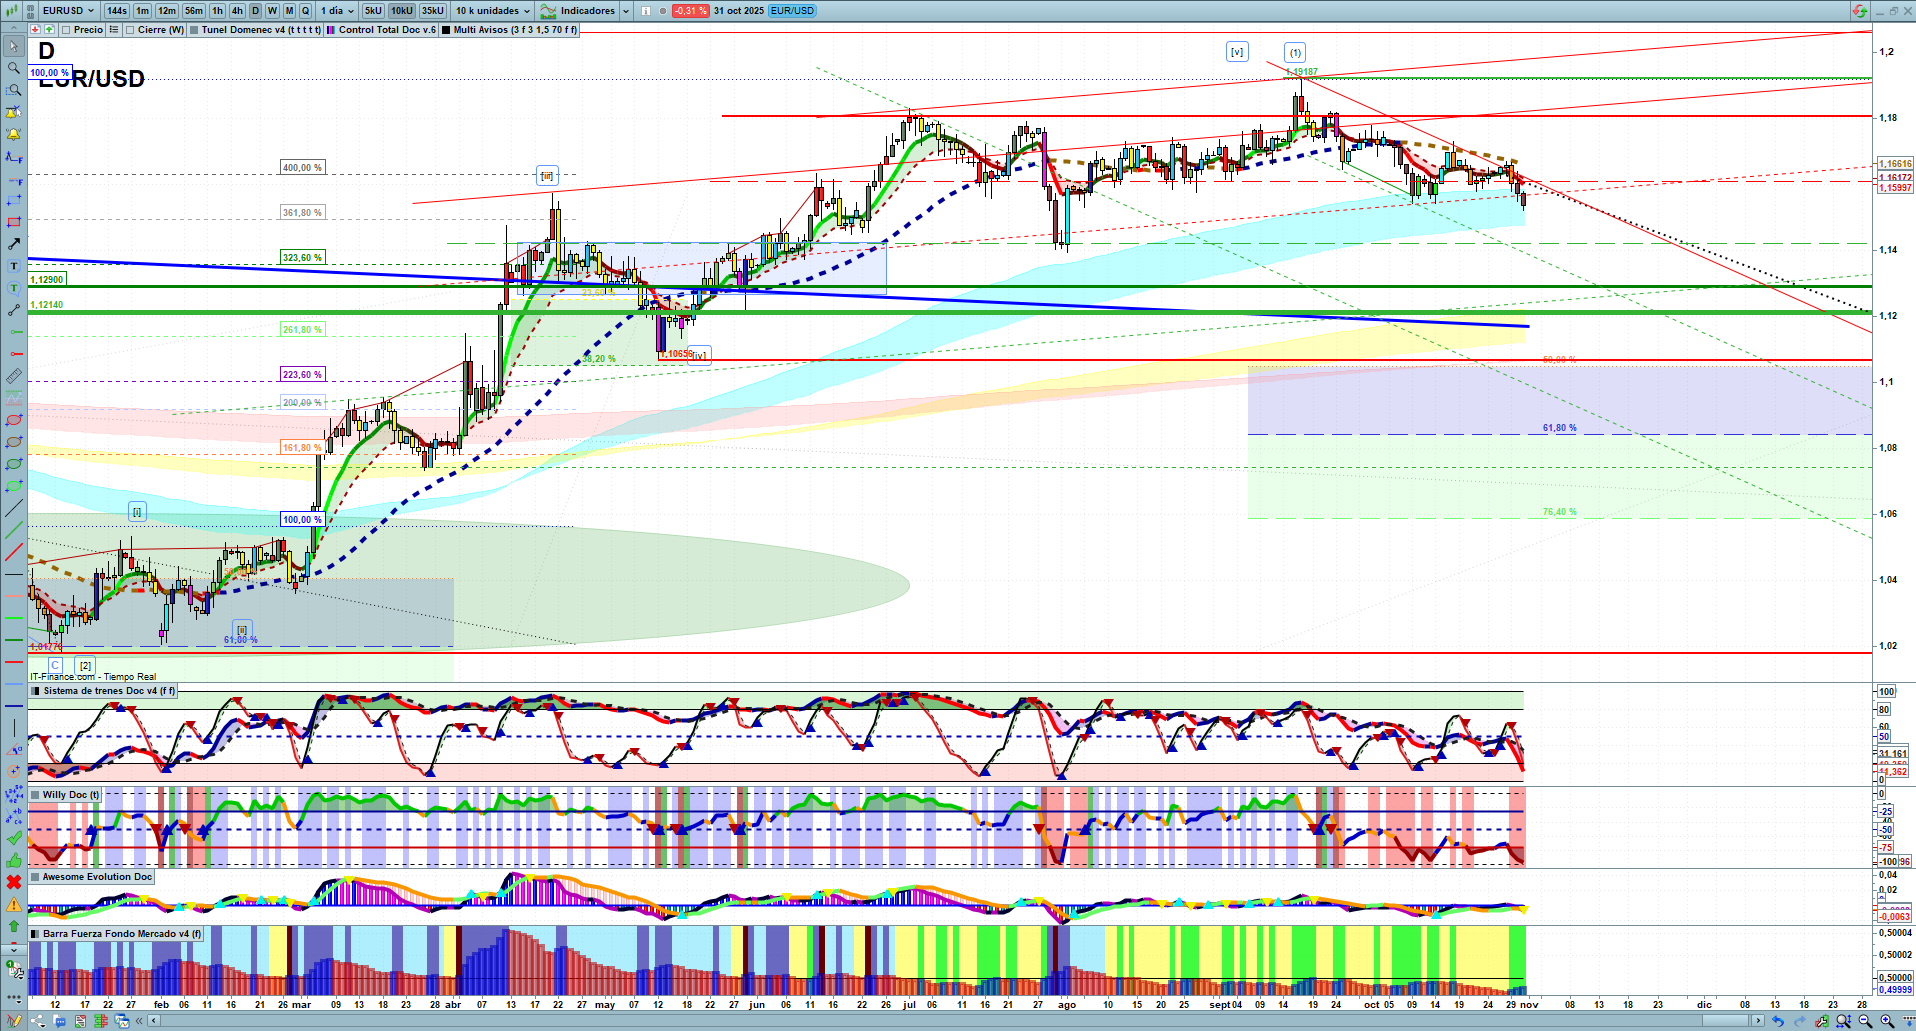Open the EURUSD symbol dropdown

(x=68, y=10)
